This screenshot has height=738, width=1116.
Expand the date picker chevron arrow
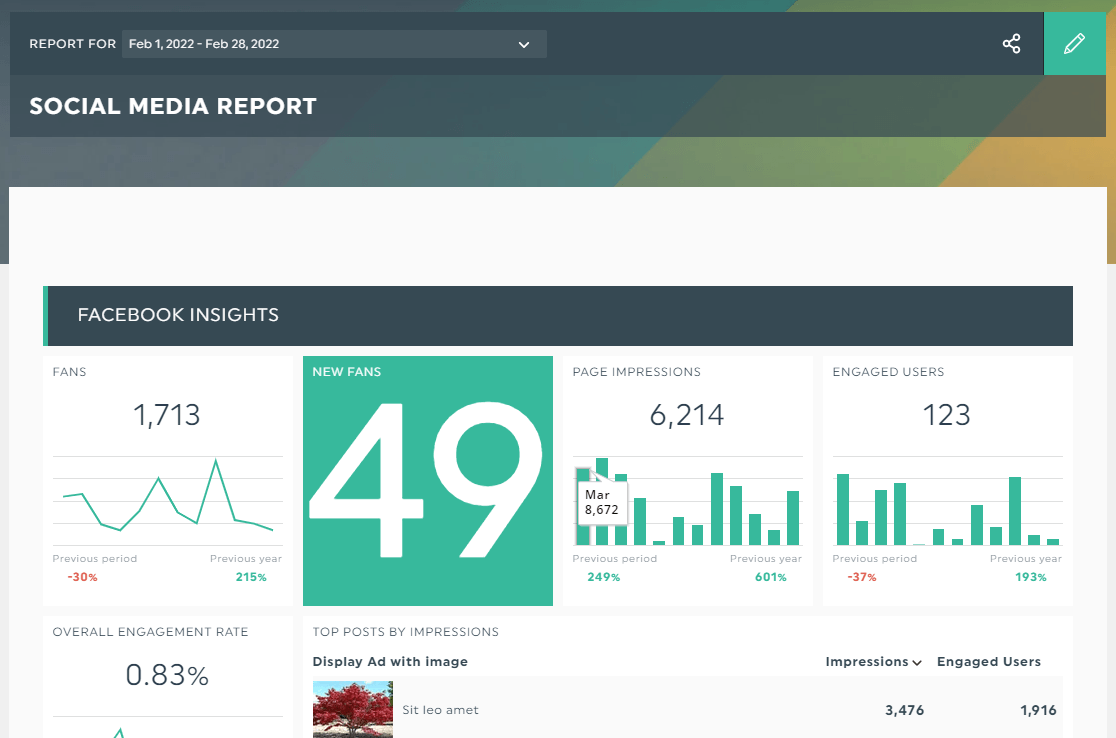click(524, 45)
